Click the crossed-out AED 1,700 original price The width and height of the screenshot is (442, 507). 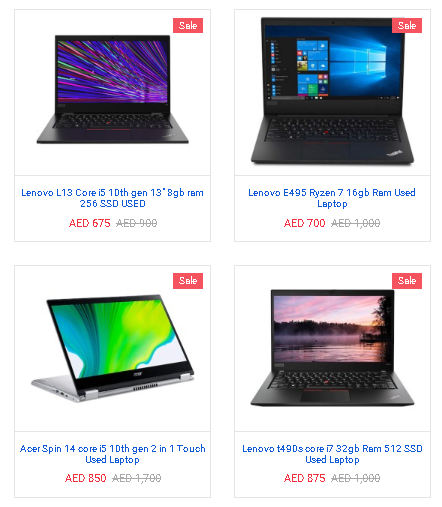(x=136, y=478)
